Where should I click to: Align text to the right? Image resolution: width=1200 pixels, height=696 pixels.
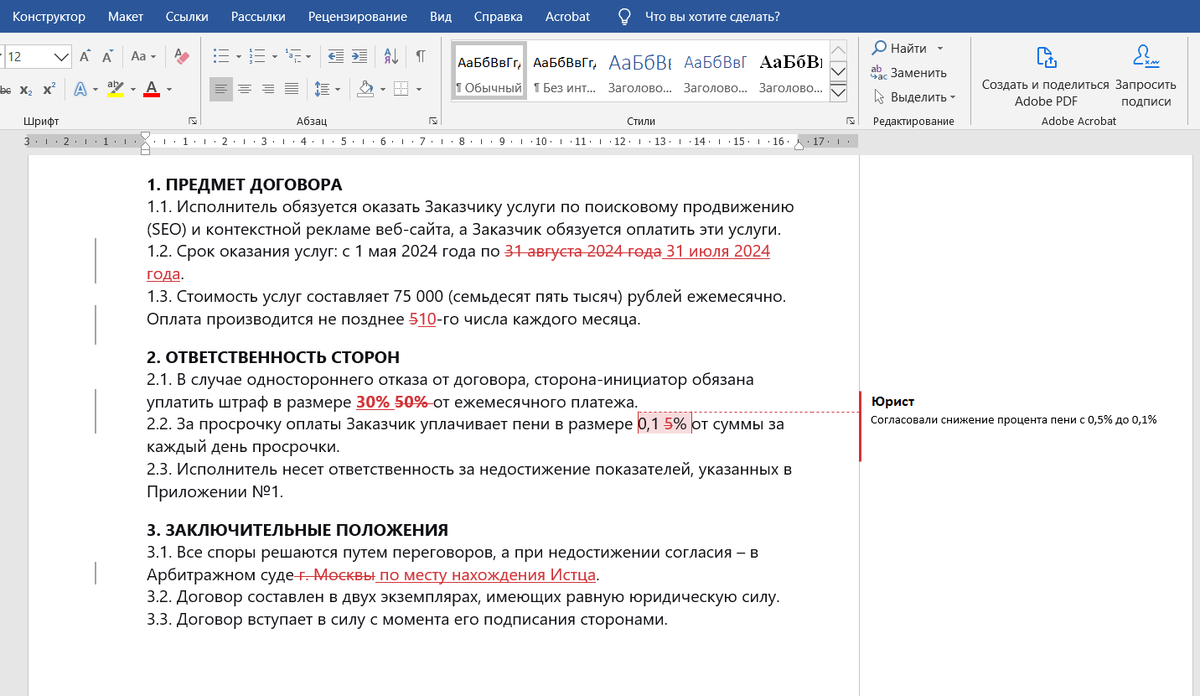click(267, 89)
